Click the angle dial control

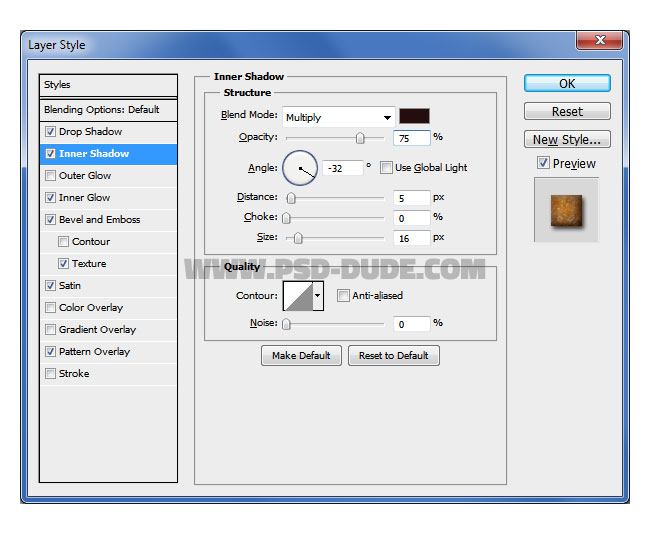pos(300,168)
